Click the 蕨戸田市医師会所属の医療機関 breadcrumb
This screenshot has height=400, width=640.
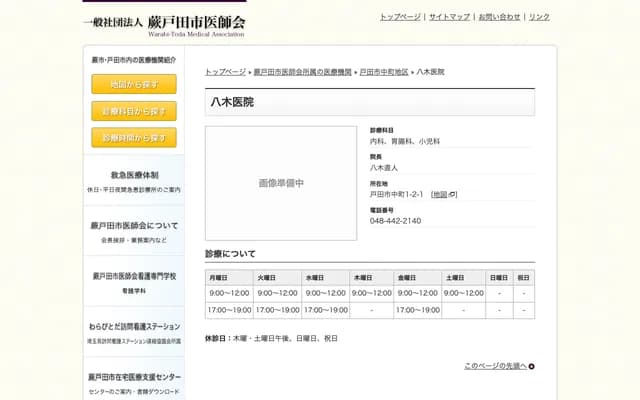coord(302,72)
